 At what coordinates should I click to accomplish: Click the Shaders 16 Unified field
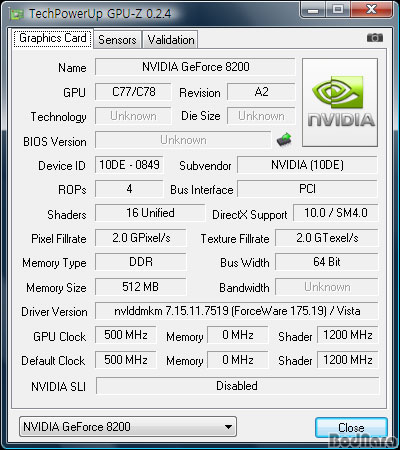pos(150,213)
